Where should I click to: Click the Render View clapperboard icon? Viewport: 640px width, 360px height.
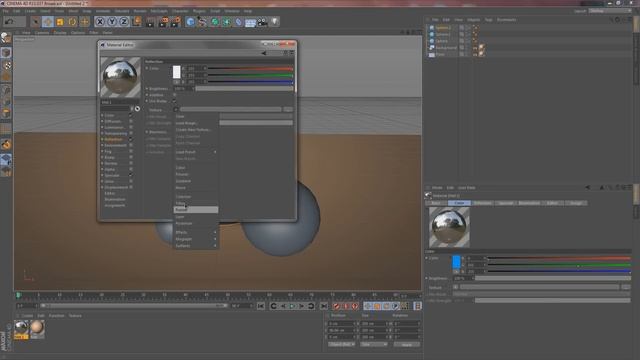pos(151,22)
